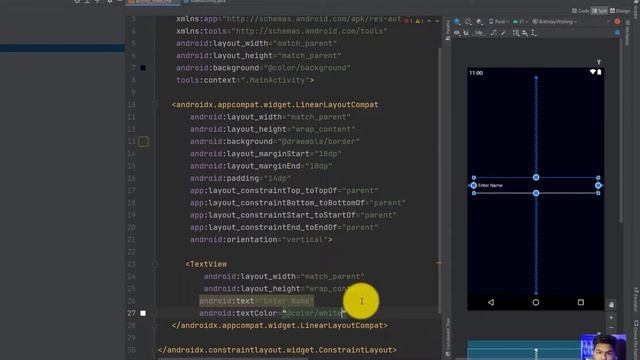Screen dimensions: 640x360
Task: Click the TextView opening tag
Action: 206,264
